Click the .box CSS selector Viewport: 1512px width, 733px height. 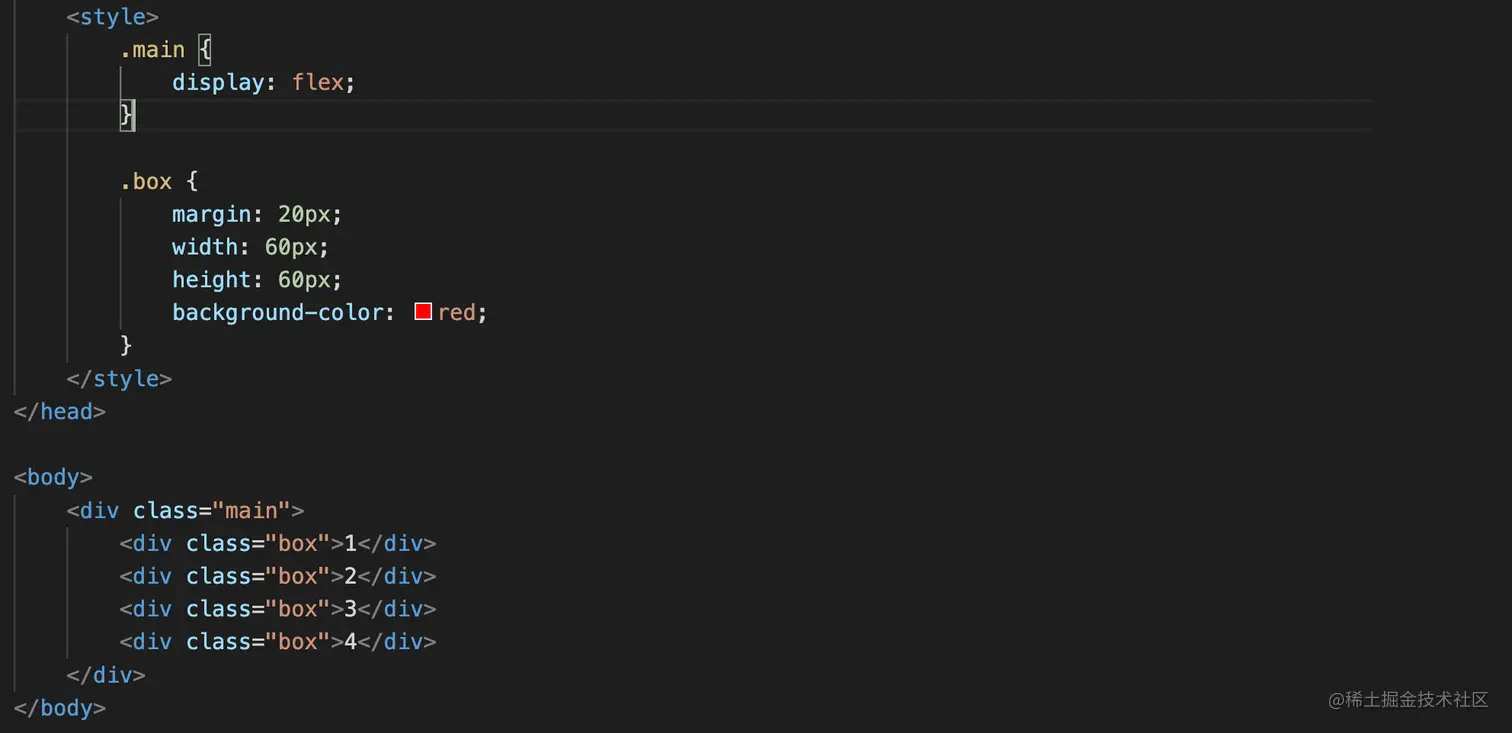[146, 181]
